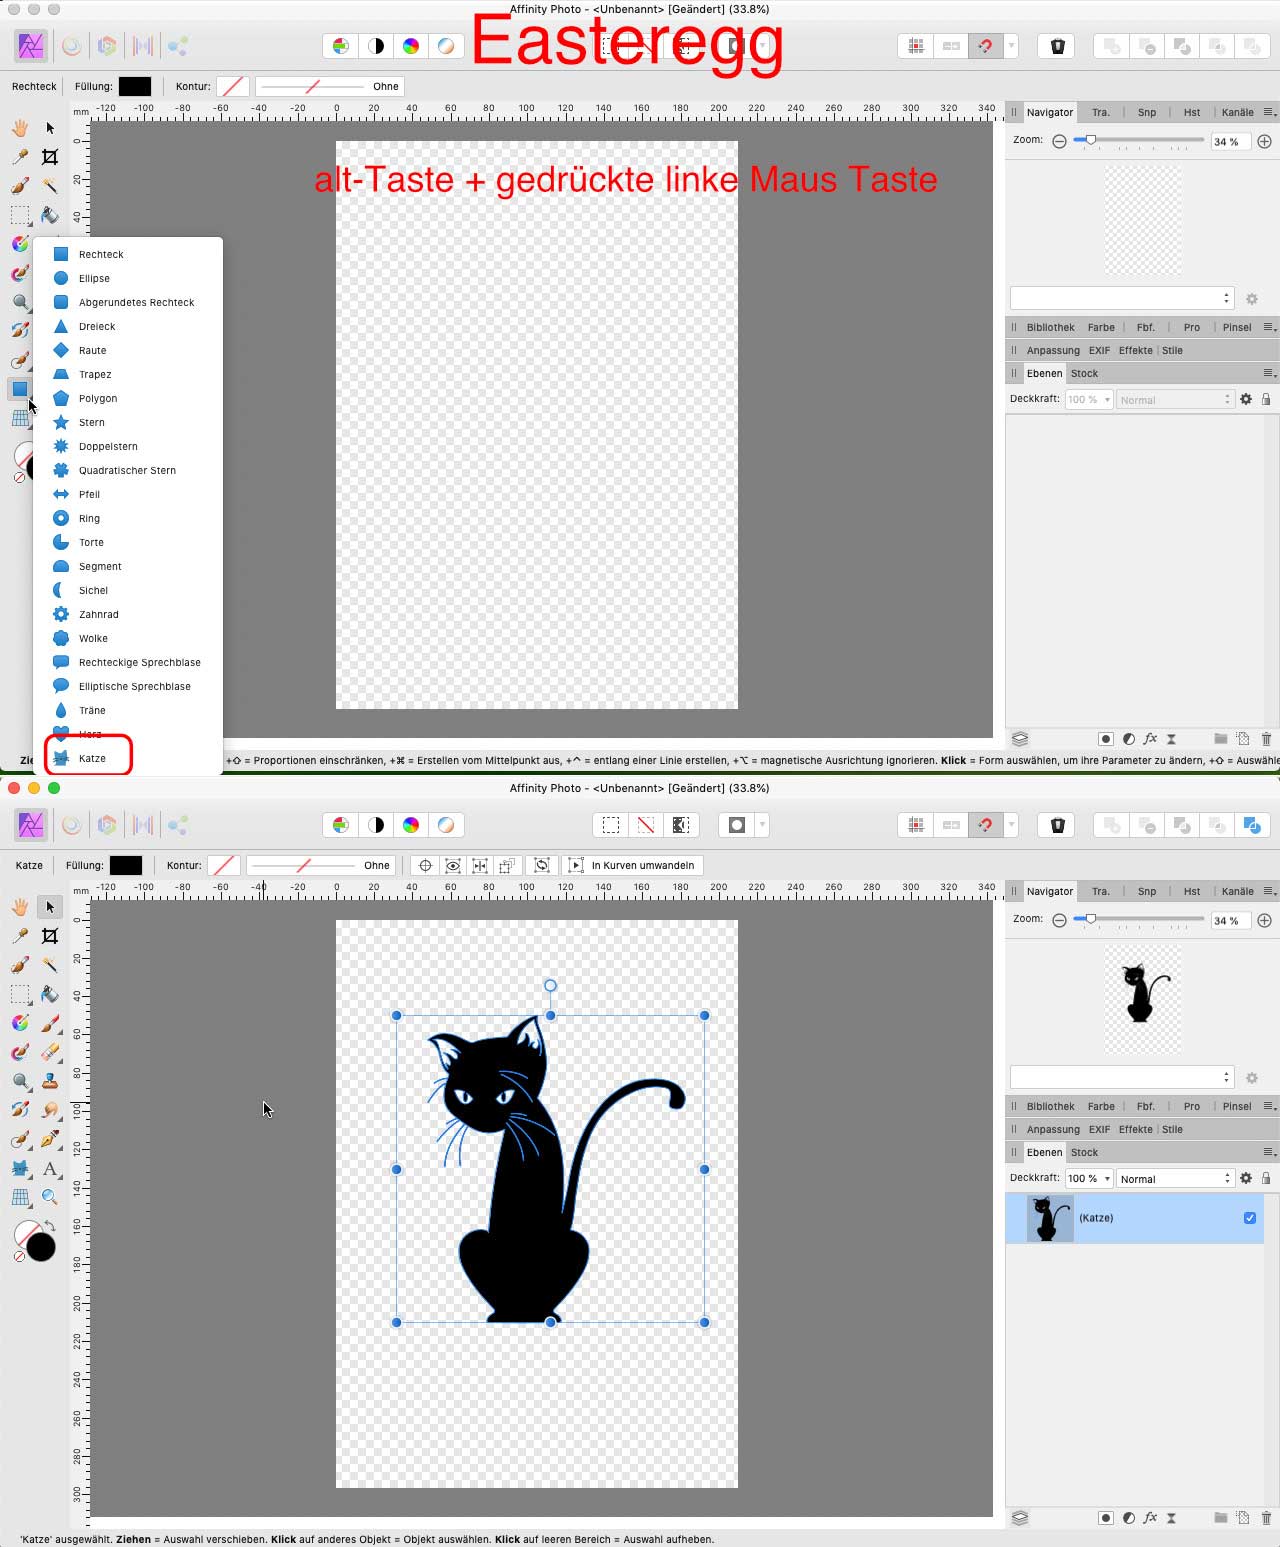Toggle the highlighted blue boolean operation button
This screenshot has height=1547, width=1280.
(1251, 825)
